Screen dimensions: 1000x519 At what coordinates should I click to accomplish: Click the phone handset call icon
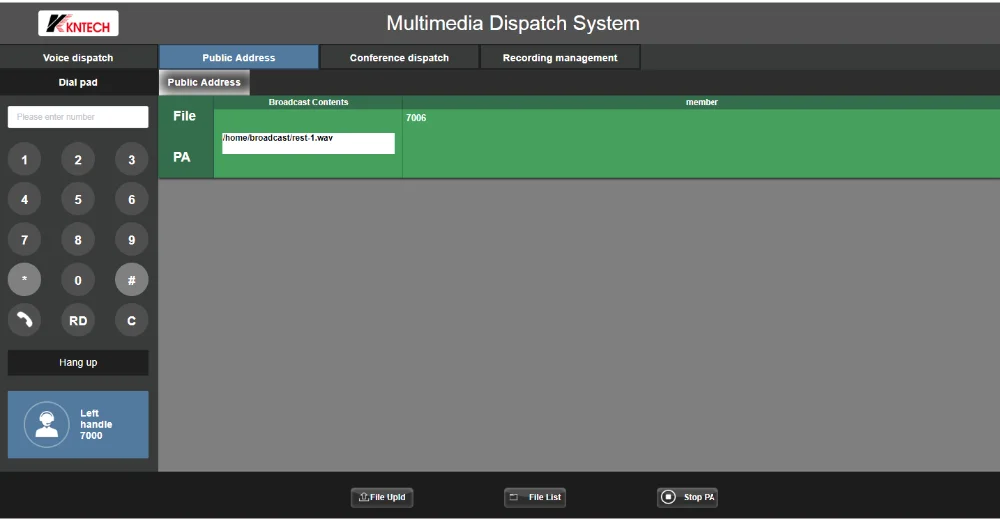pos(25,321)
